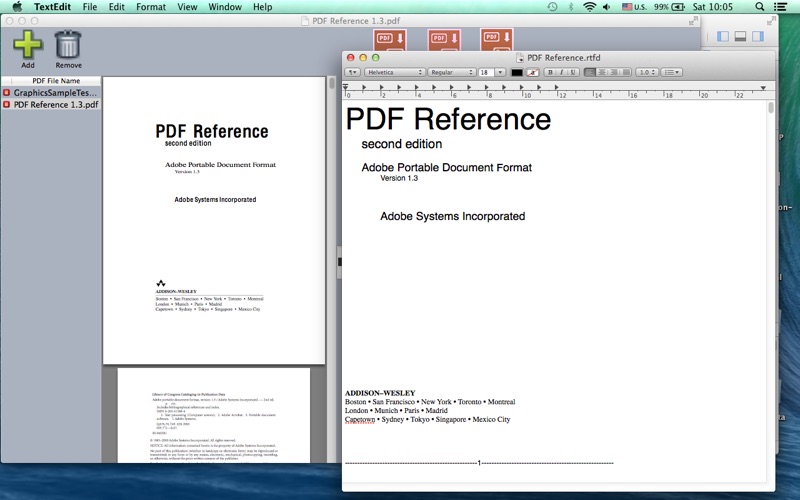Click the red PDF icon next to GraphicsSampleTes...

point(7,92)
